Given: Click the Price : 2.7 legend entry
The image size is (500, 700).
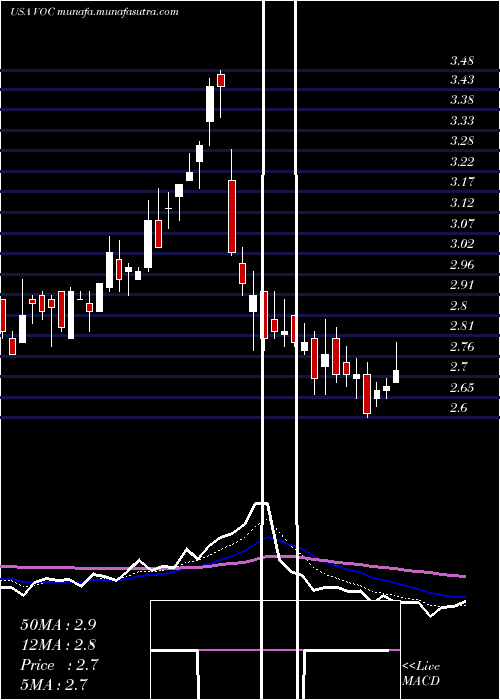Looking at the screenshot, I should point(59,665).
